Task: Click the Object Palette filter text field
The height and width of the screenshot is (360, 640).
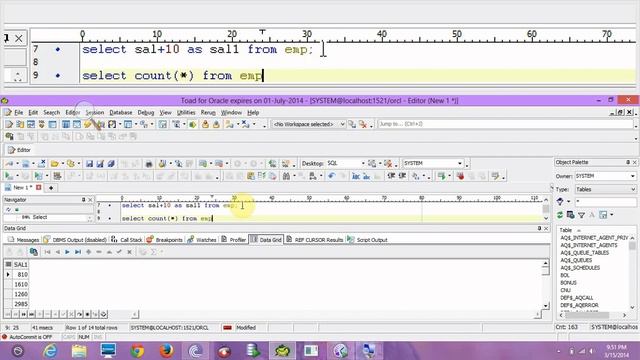Action: pyautogui.click(x=605, y=202)
